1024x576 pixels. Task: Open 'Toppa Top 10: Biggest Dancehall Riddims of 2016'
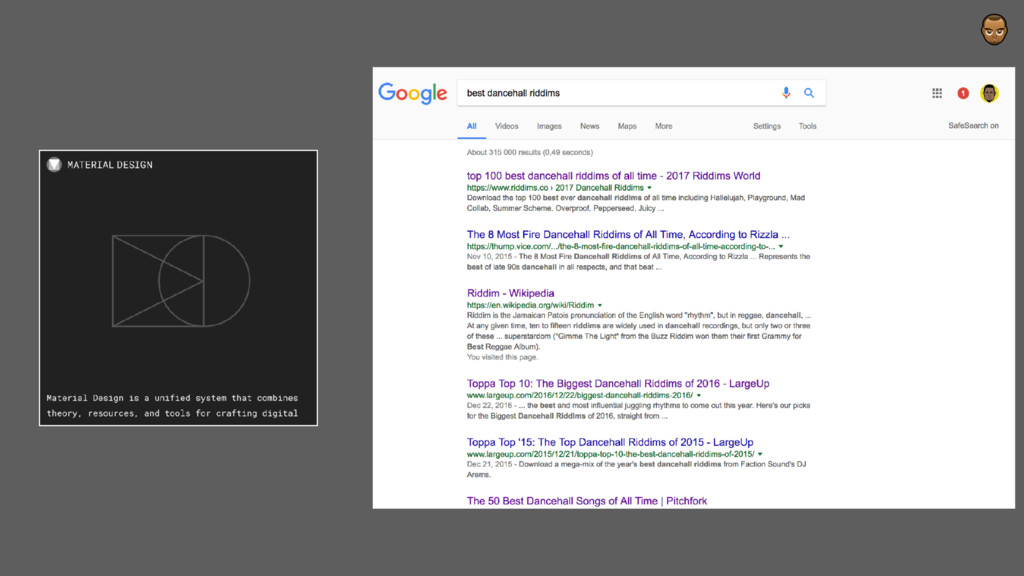(x=618, y=383)
